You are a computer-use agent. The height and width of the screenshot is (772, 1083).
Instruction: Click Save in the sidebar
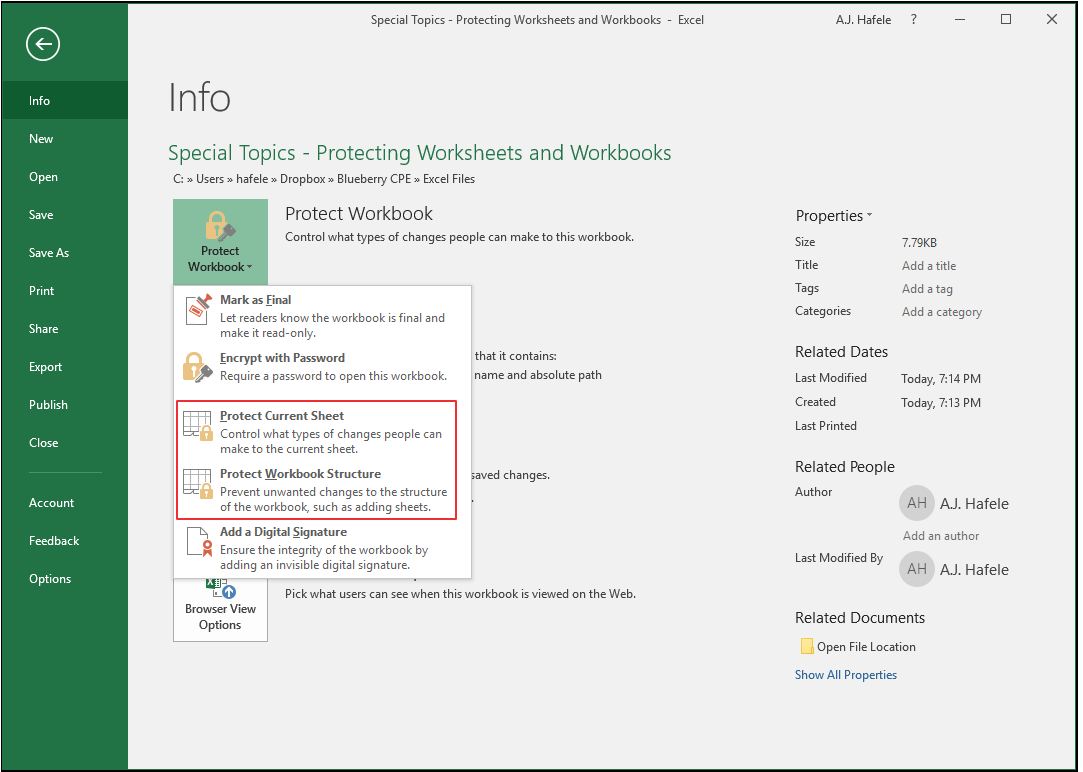click(64, 215)
